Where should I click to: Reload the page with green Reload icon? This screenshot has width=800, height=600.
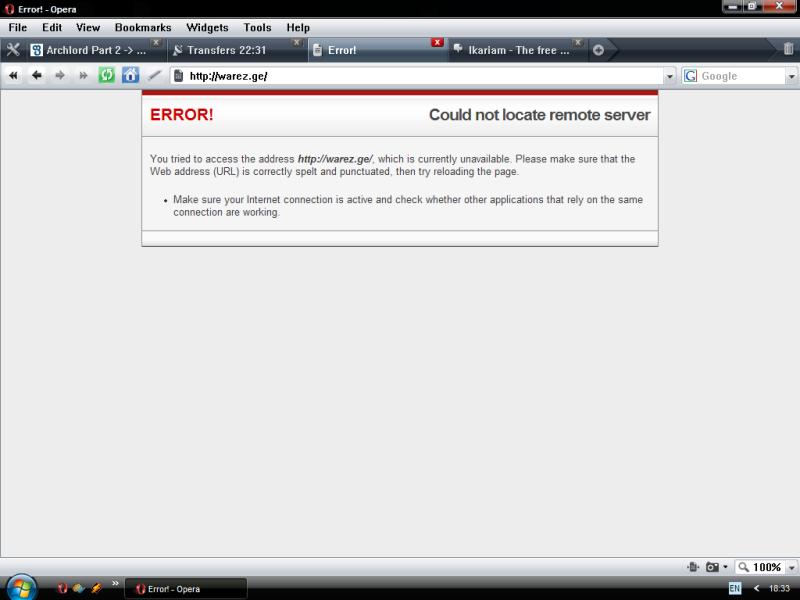click(x=107, y=76)
